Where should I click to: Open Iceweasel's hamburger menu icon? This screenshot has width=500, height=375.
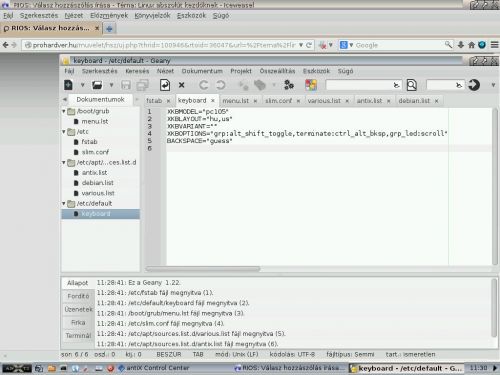point(495,45)
